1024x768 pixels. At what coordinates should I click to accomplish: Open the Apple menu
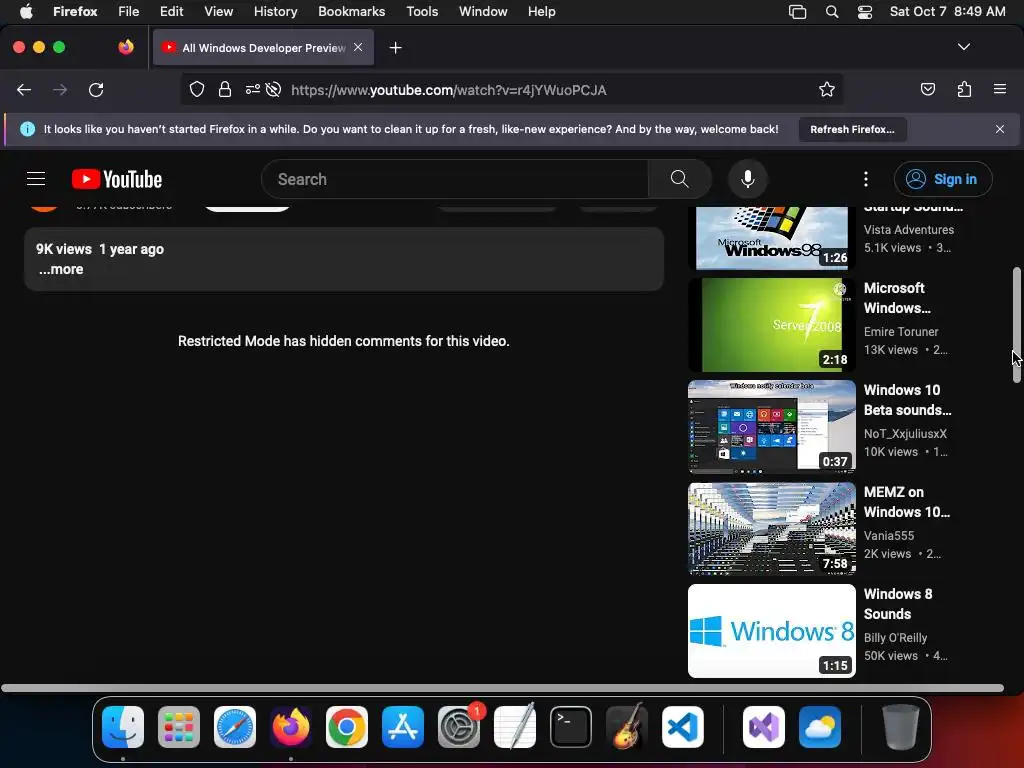[x=26, y=11]
